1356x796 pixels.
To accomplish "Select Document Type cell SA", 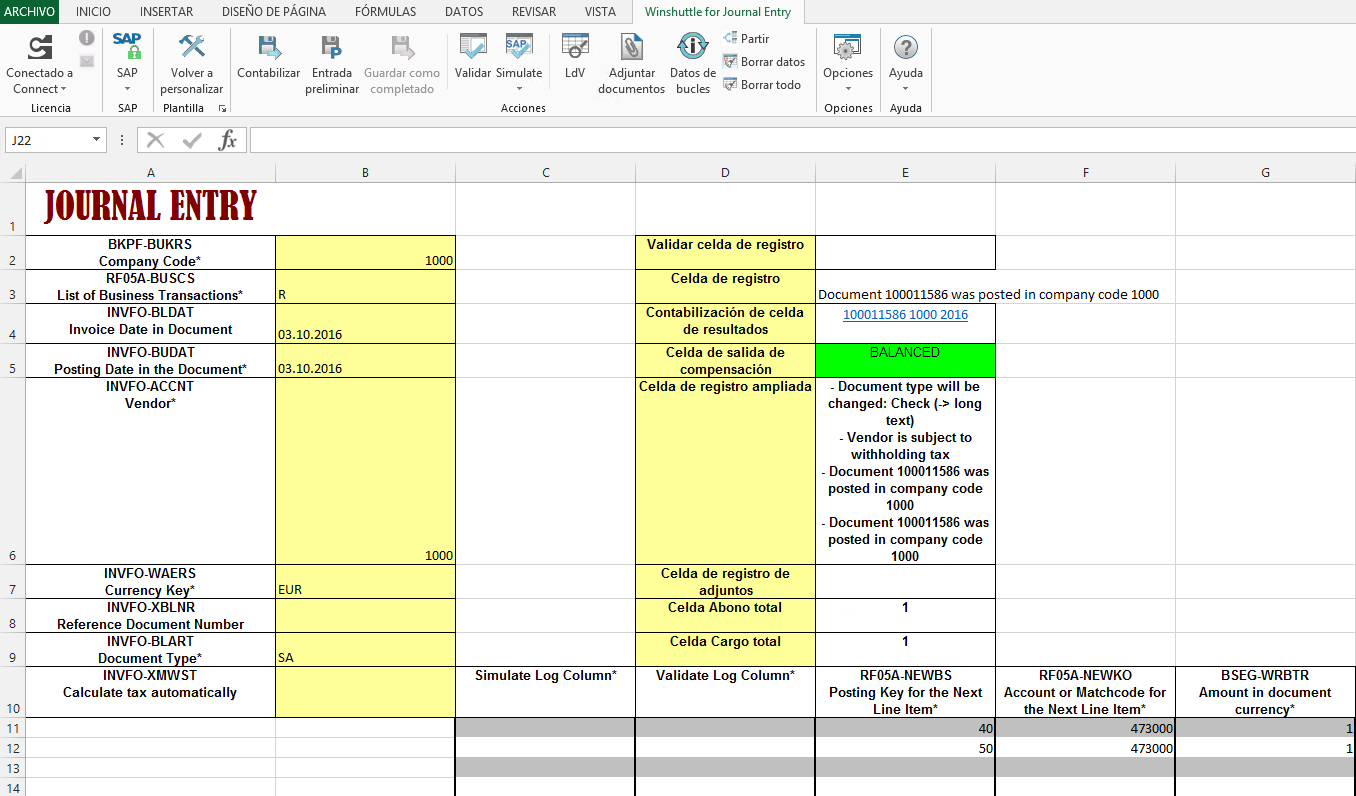I will click(365, 649).
